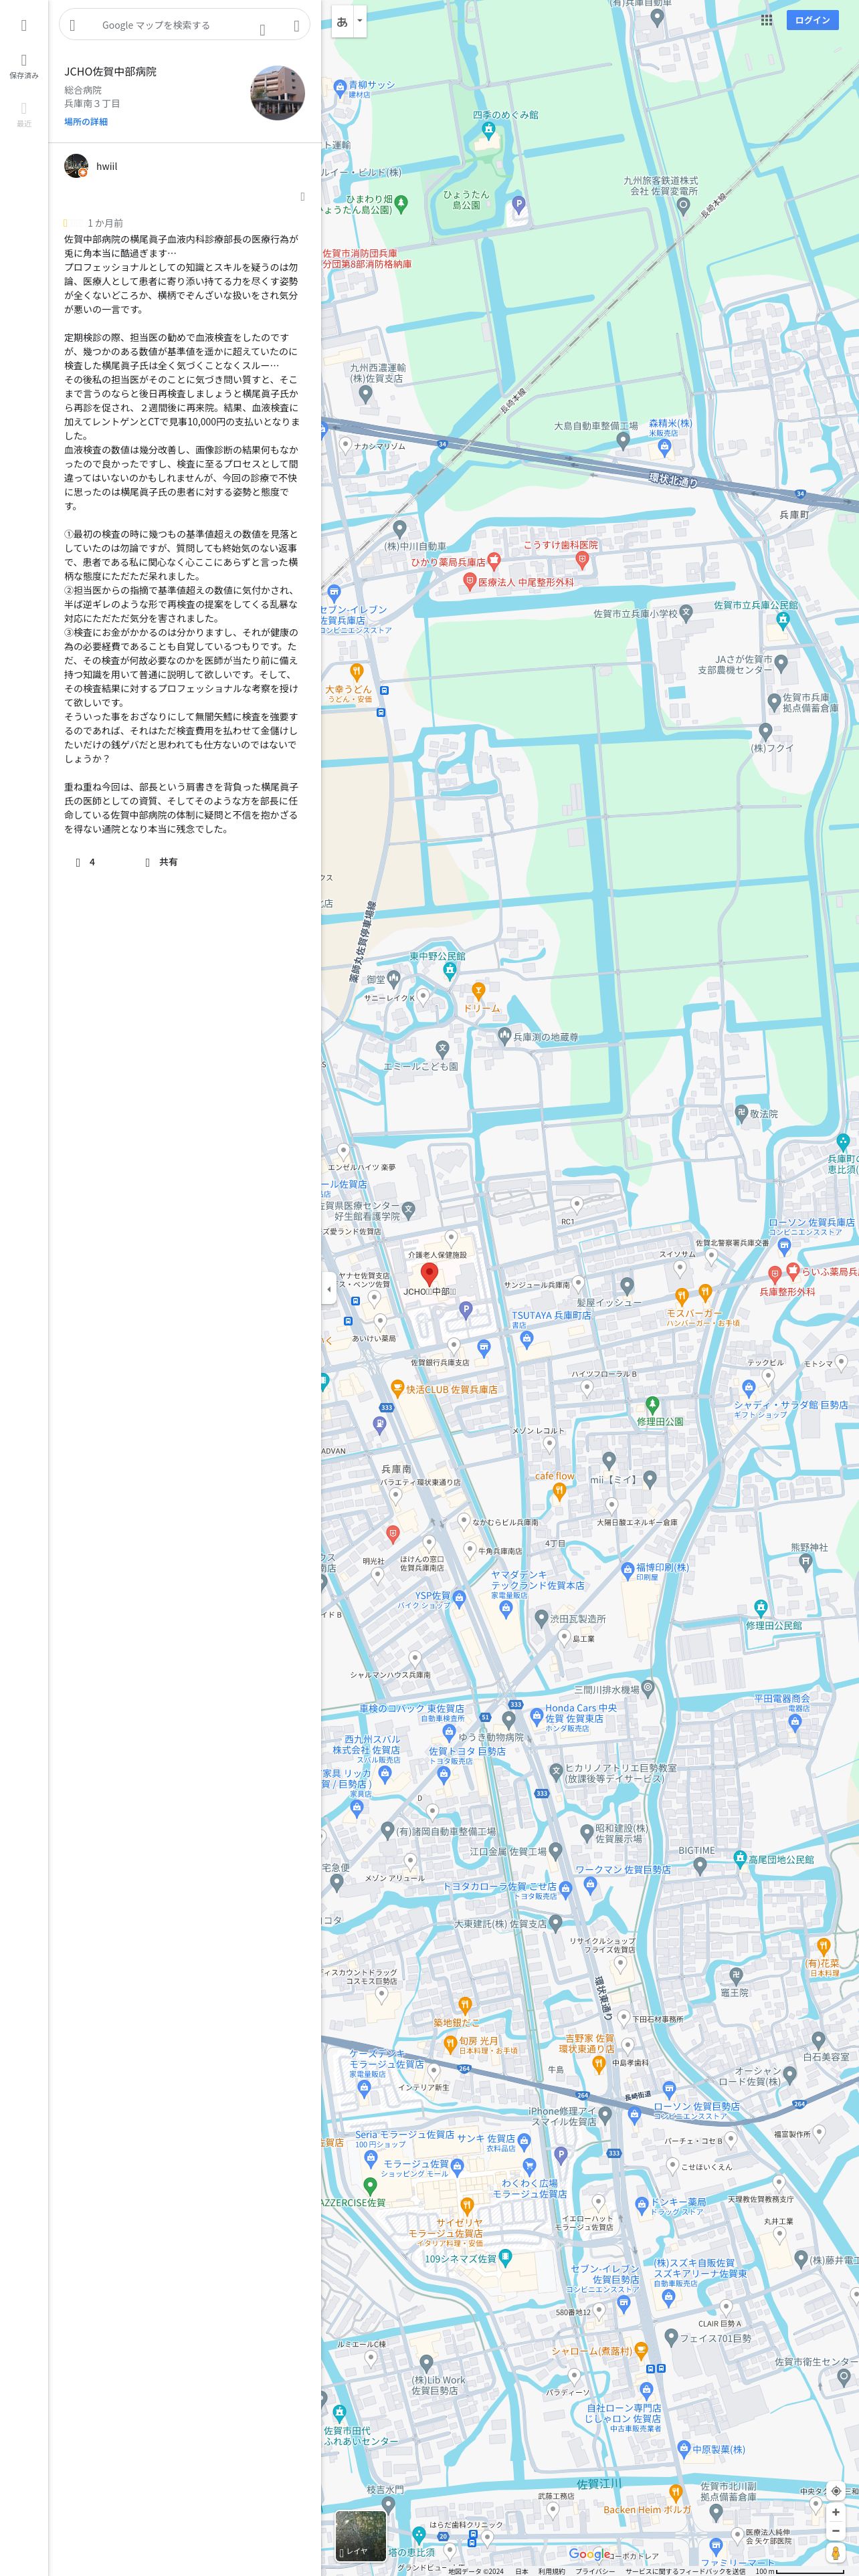859x2576 pixels.
Task: Select the 築地銀だこ restaurant icon
Action: coord(465,2005)
